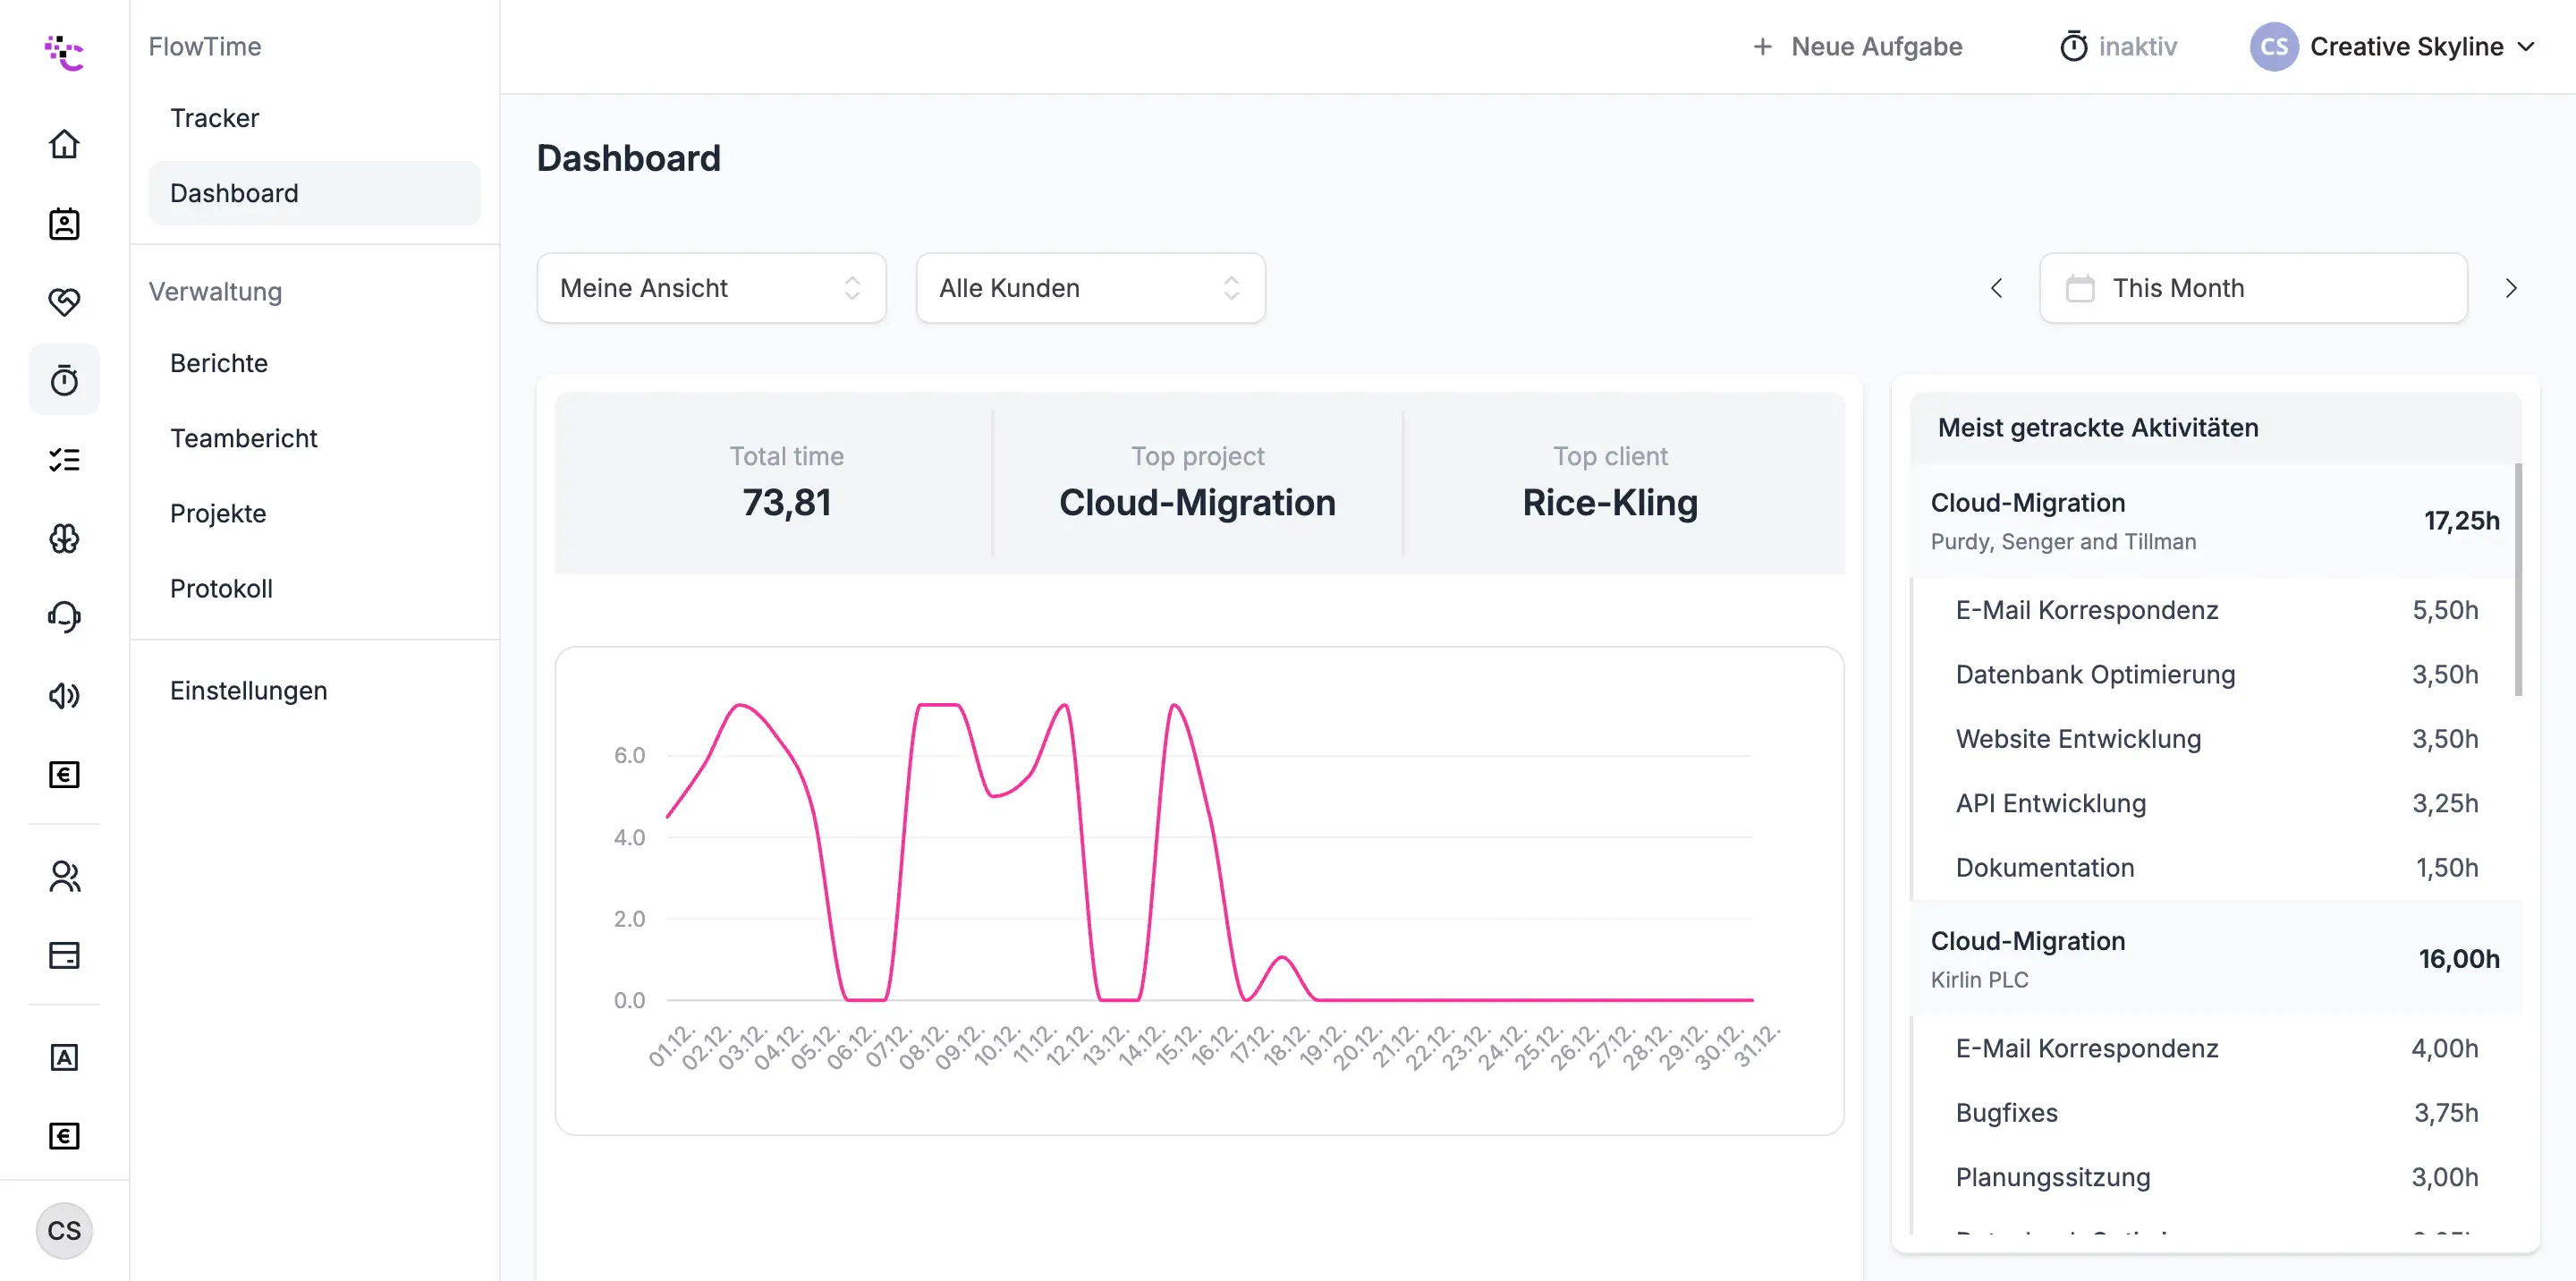Viewport: 2576px width, 1281px height.
Task: Open the This Month date picker
Action: pyautogui.click(x=2252, y=288)
